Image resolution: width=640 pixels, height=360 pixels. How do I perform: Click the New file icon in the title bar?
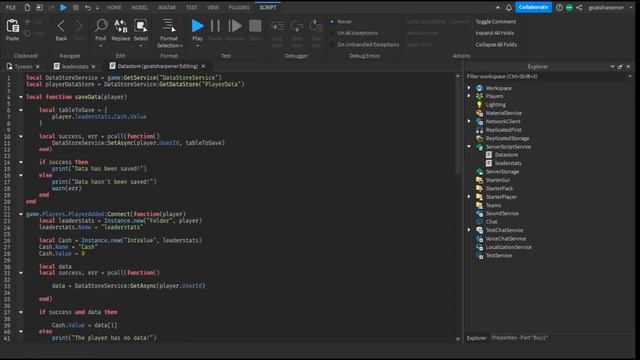point(27,7)
